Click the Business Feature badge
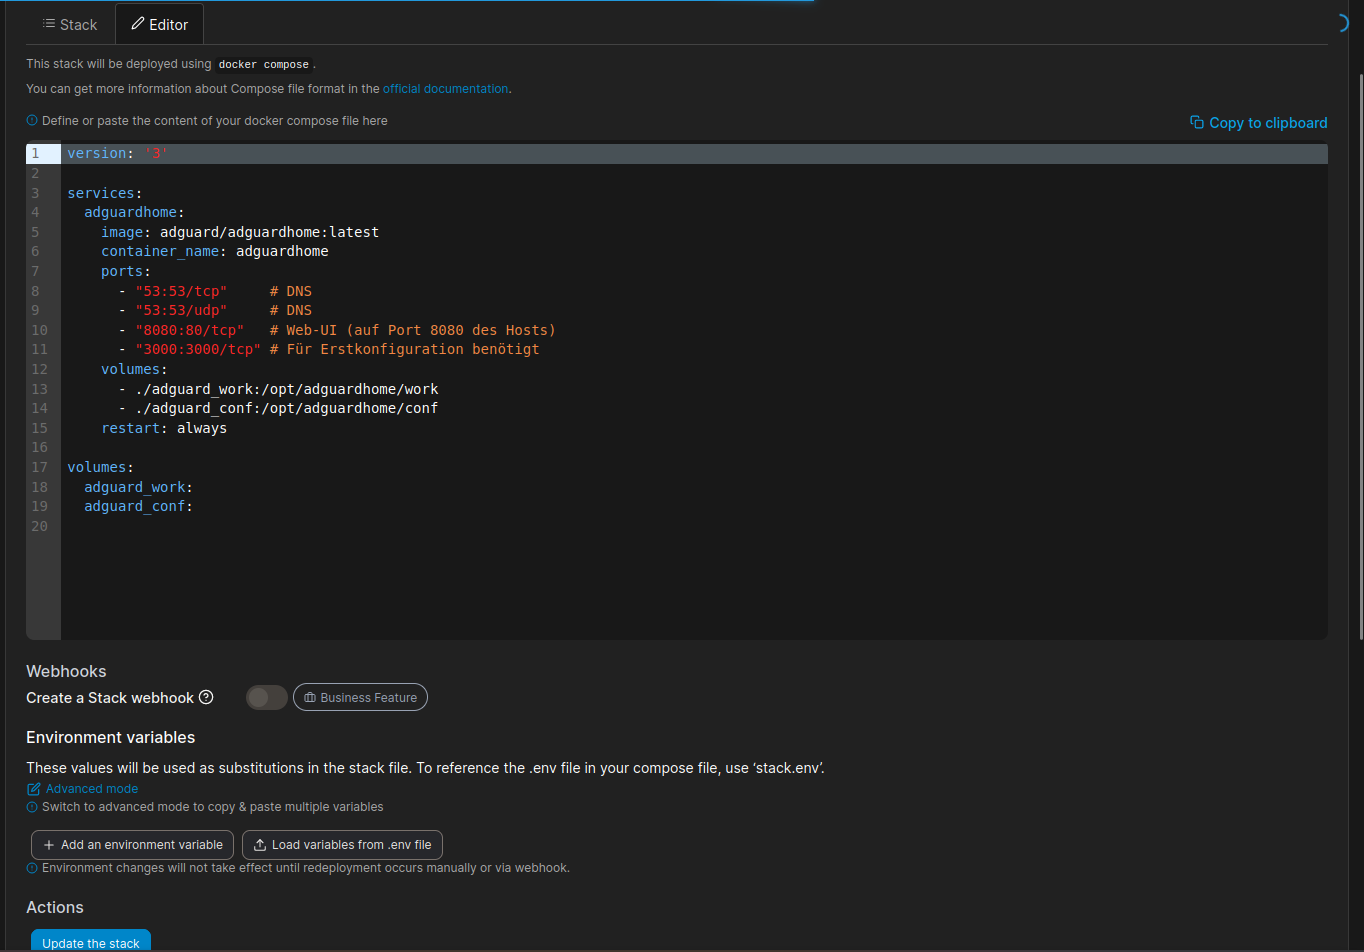The image size is (1364, 952). click(360, 698)
